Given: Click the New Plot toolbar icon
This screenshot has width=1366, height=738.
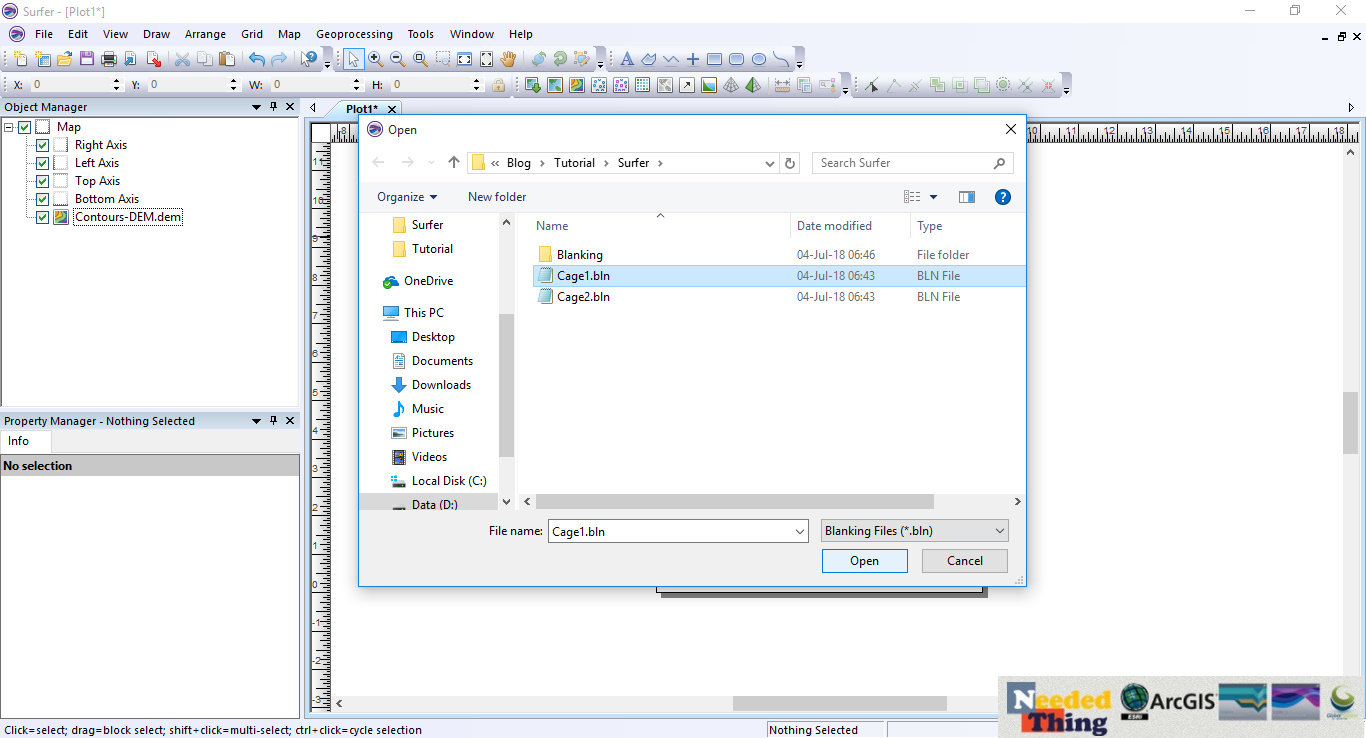Looking at the screenshot, I should point(20,59).
